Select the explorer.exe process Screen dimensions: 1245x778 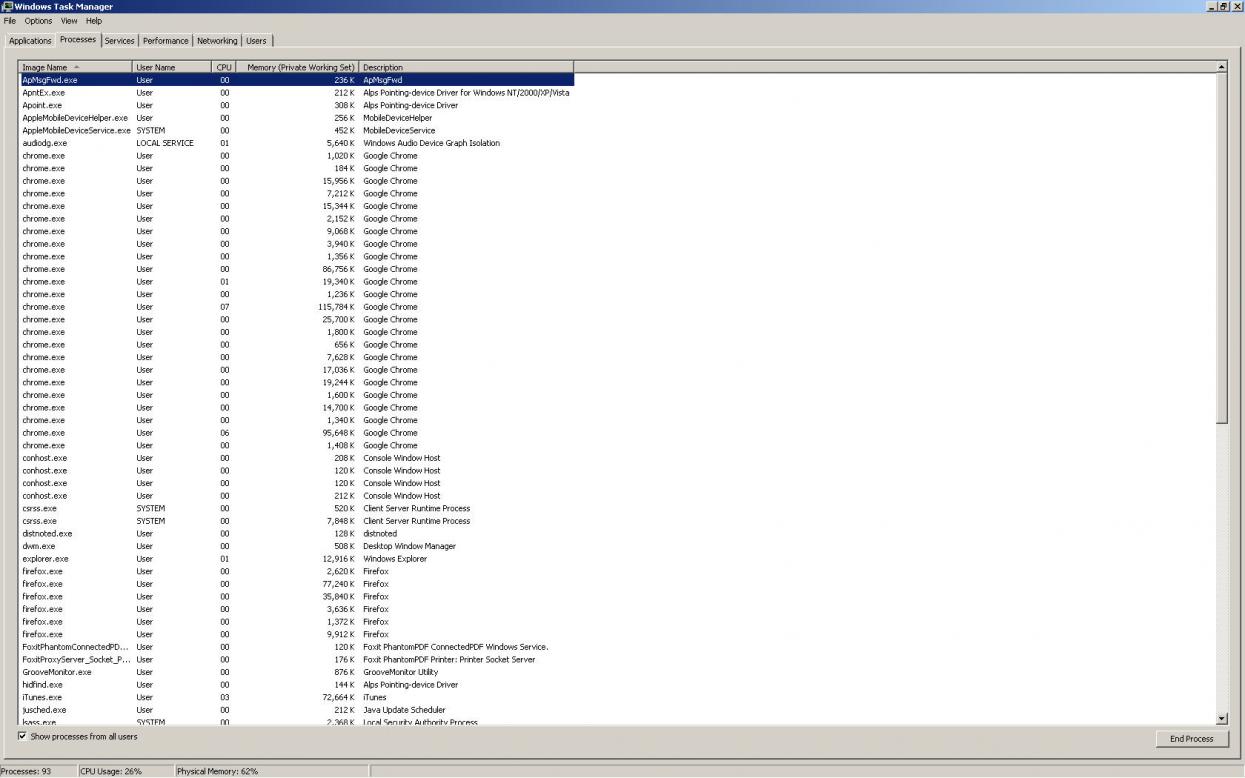(x=296, y=559)
